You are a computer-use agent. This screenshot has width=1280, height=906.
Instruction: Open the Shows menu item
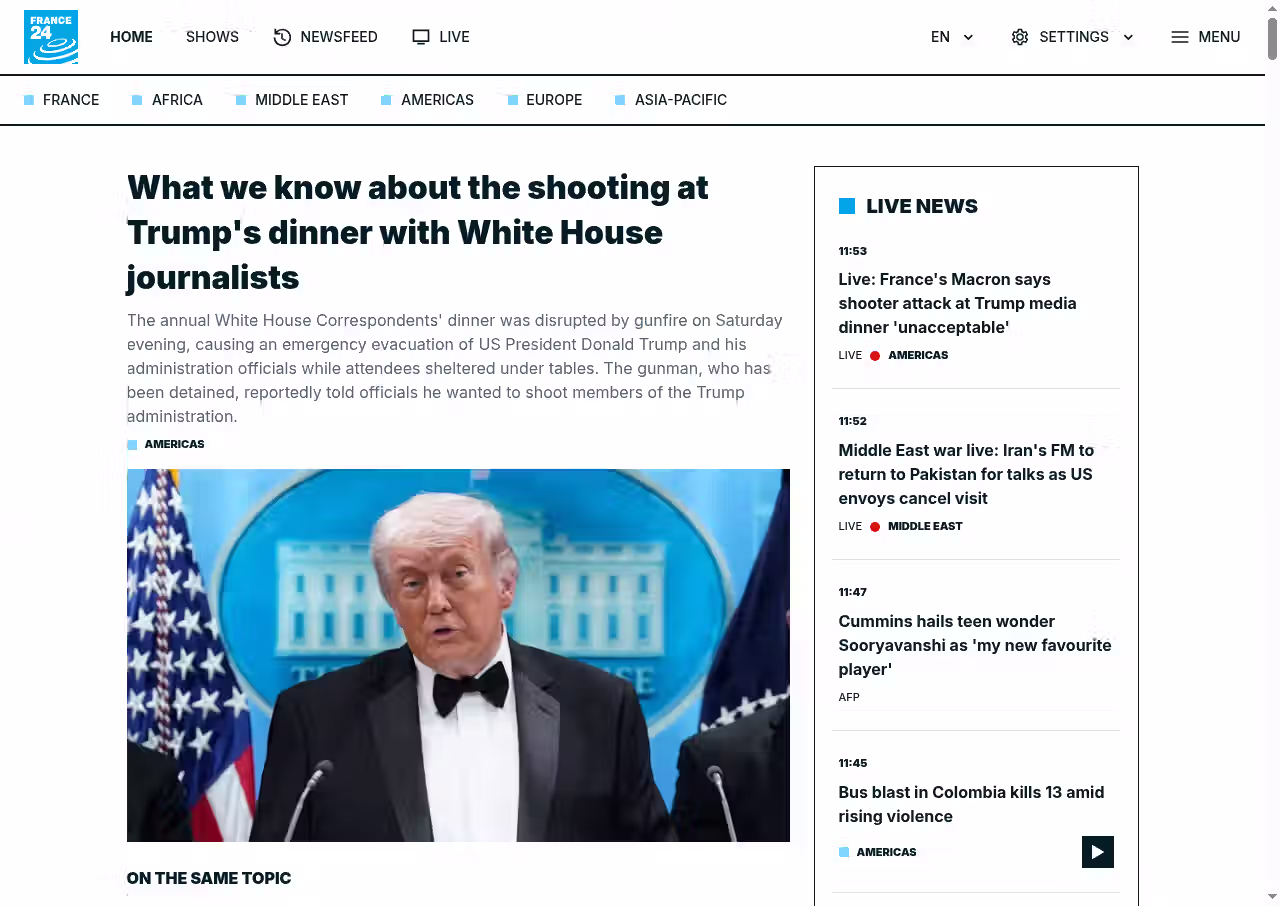pos(212,37)
